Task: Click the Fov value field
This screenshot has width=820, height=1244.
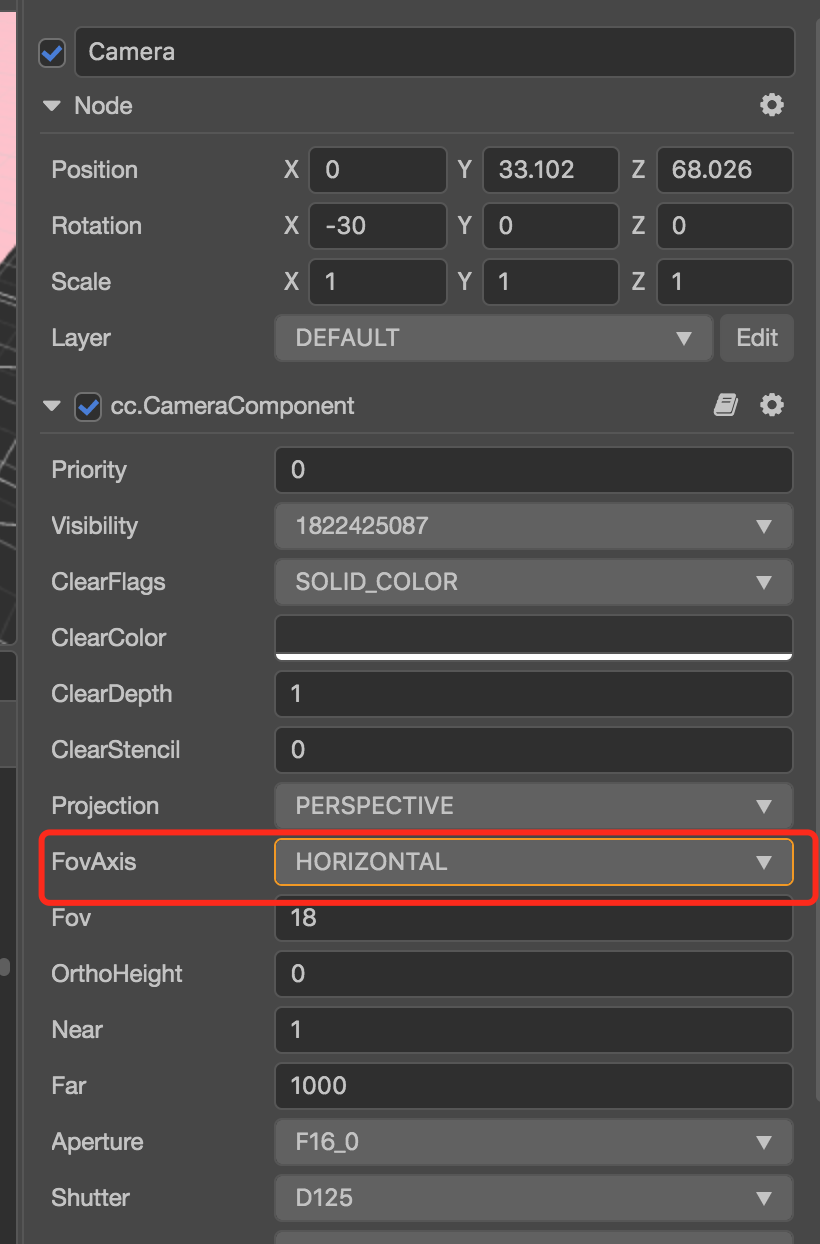Action: click(x=533, y=918)
